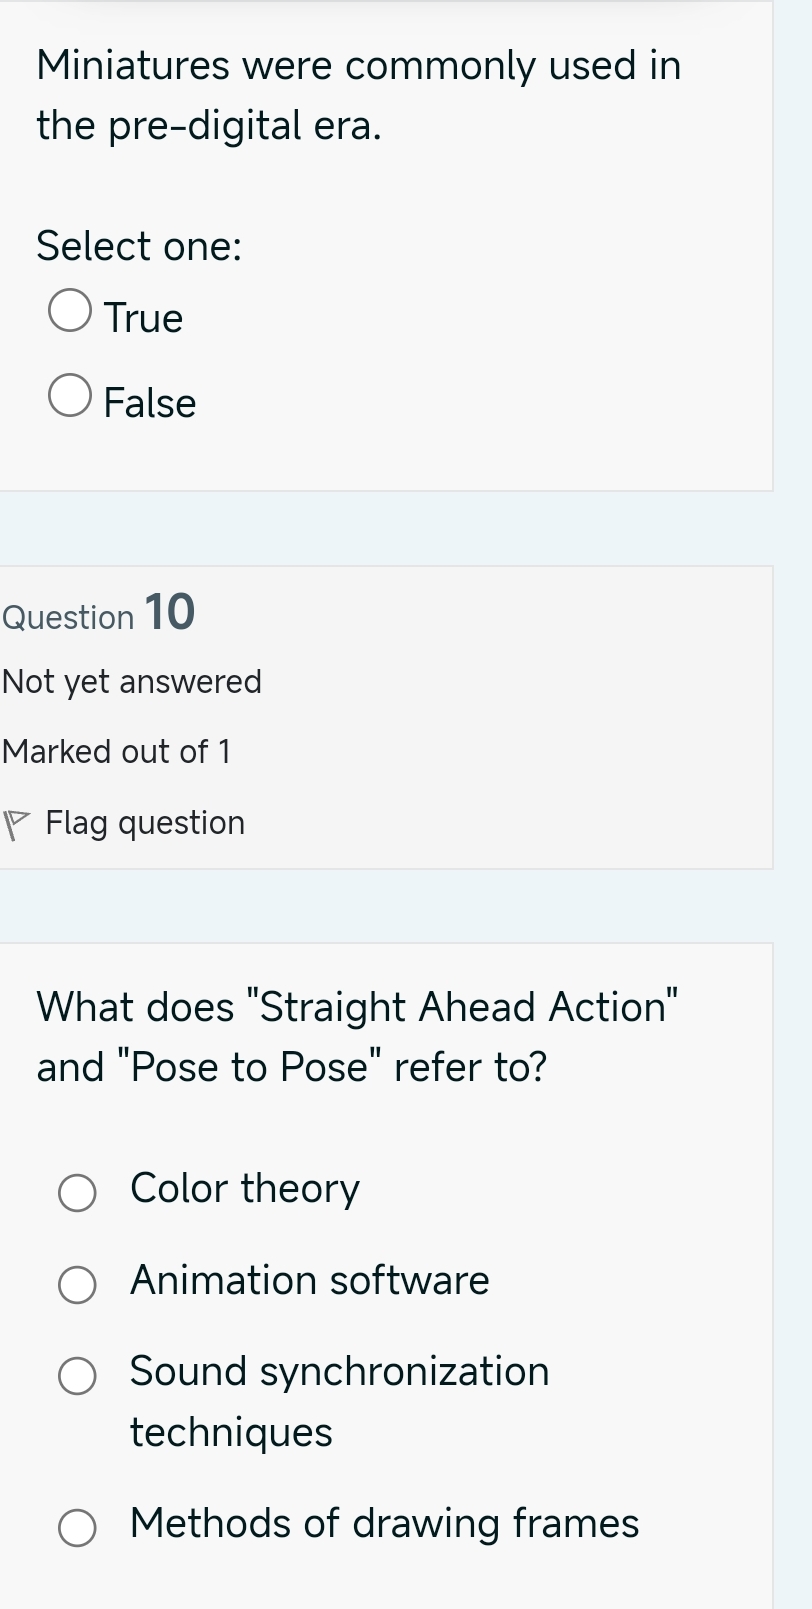Click the 'Not yet answered' status text
Screen dimensions: 812x1609
tap(132, 682)
